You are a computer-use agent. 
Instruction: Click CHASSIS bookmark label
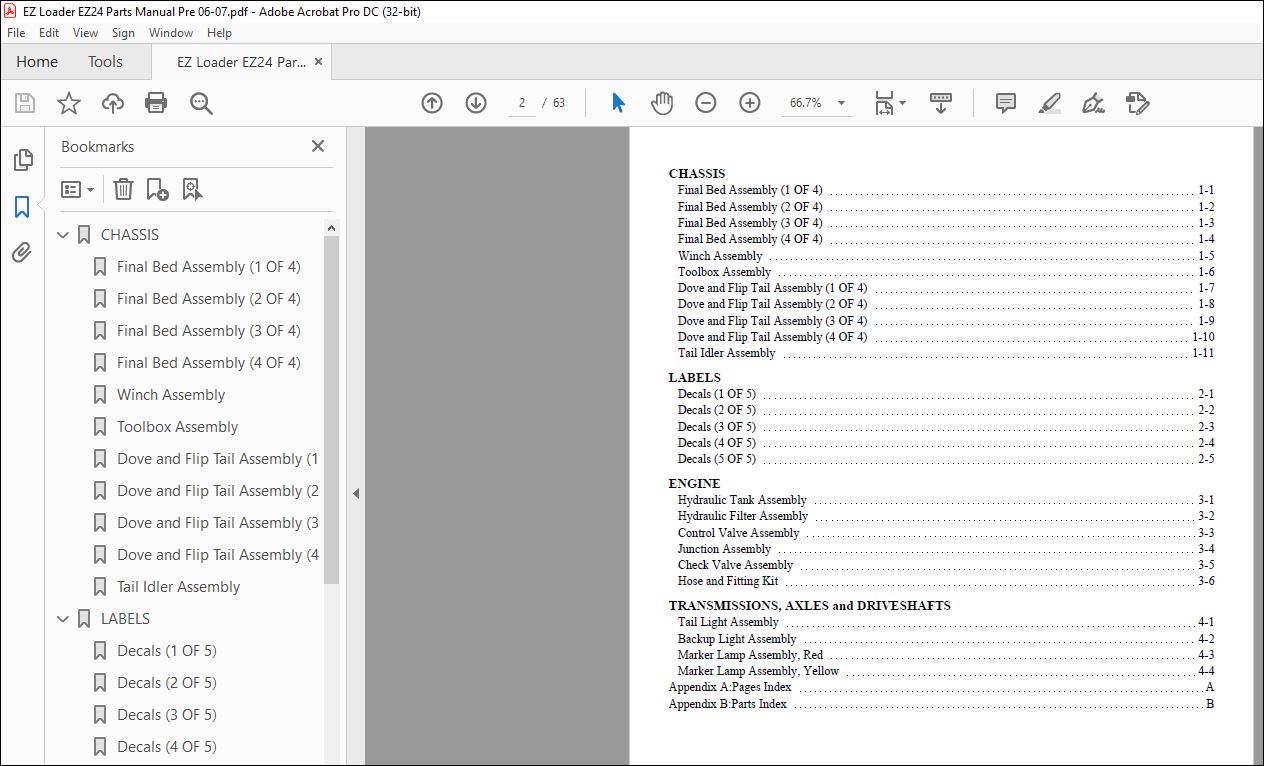130,235
